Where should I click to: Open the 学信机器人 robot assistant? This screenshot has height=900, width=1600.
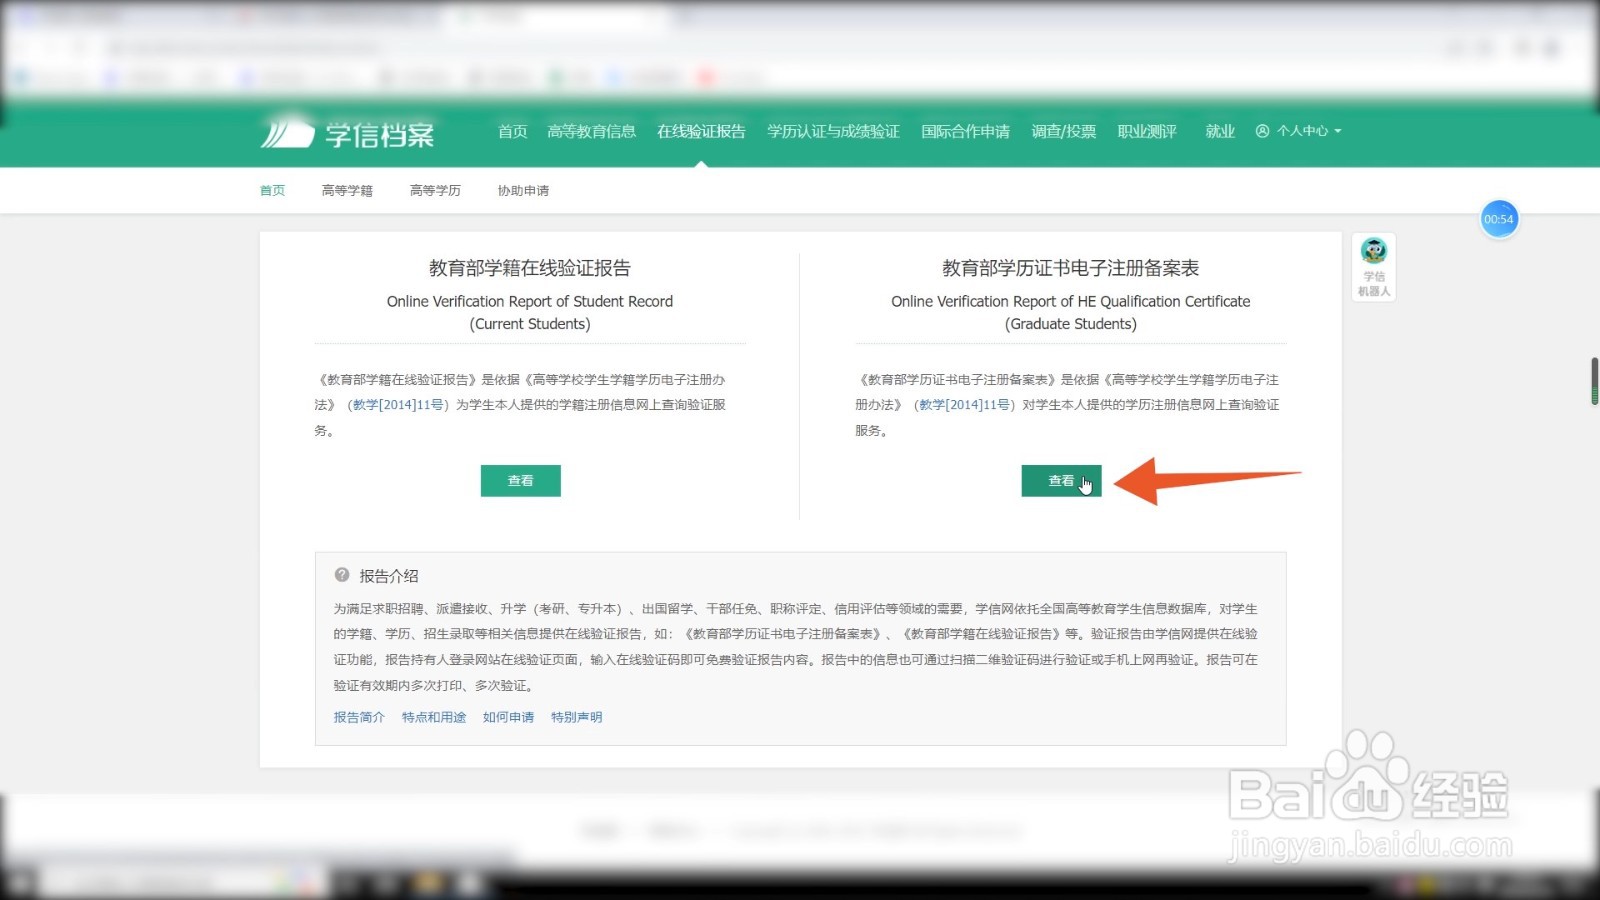[1372, 265]
